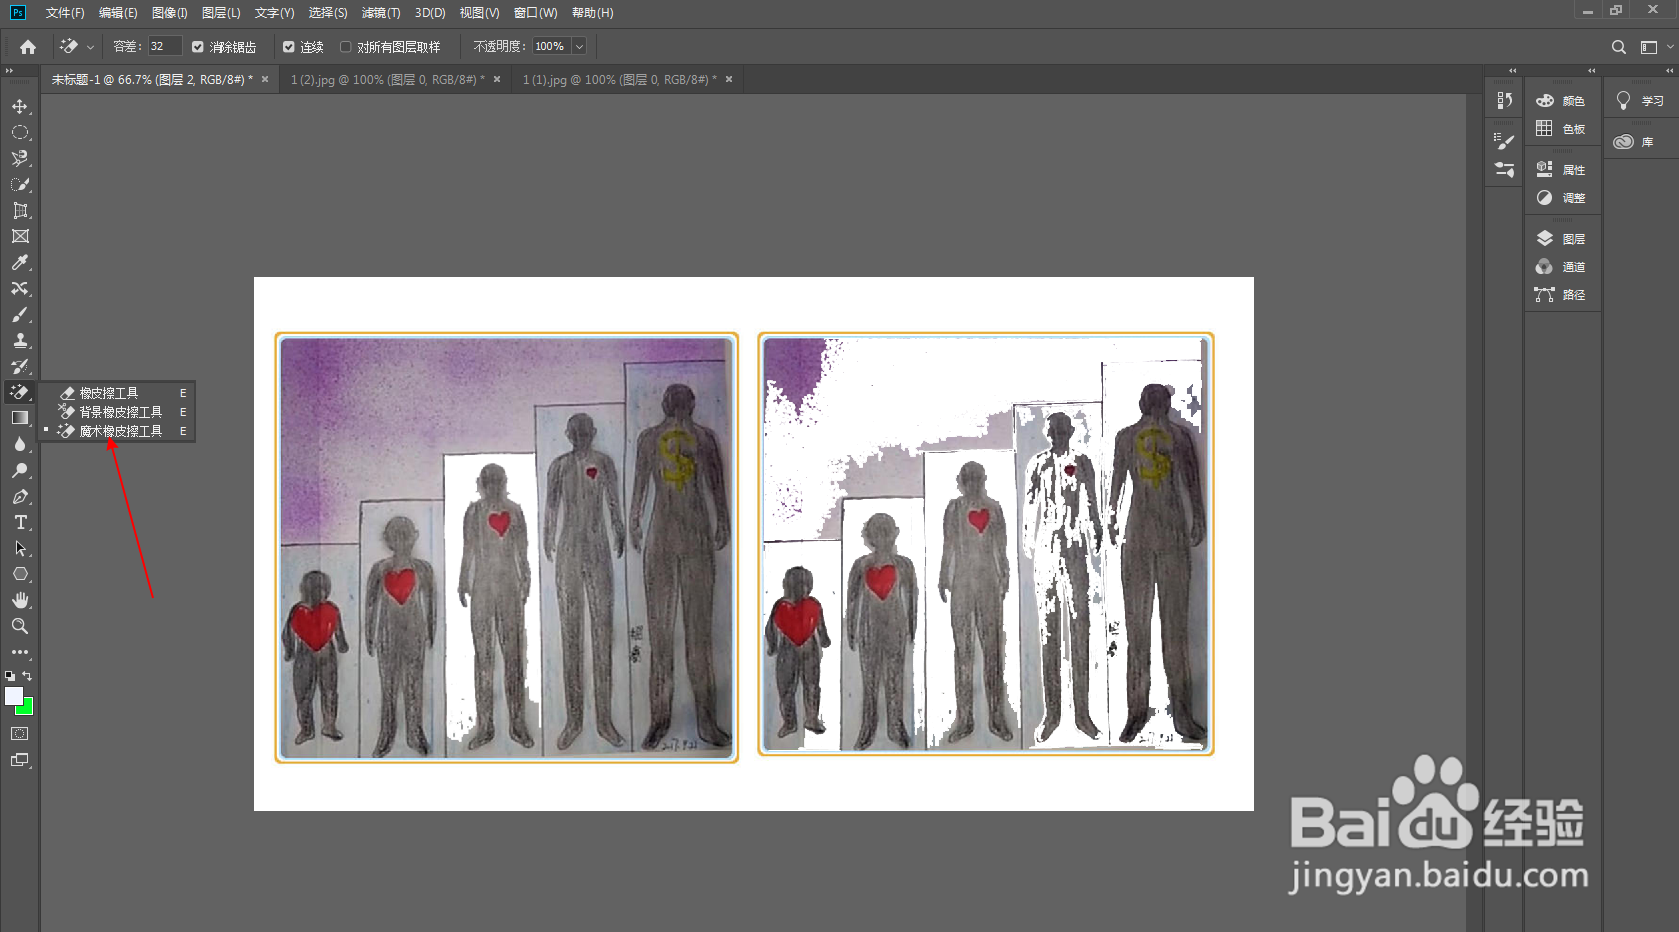Open the 通道 (Channels) panel
1679x932 pixels.
[x=1562, y=267]
